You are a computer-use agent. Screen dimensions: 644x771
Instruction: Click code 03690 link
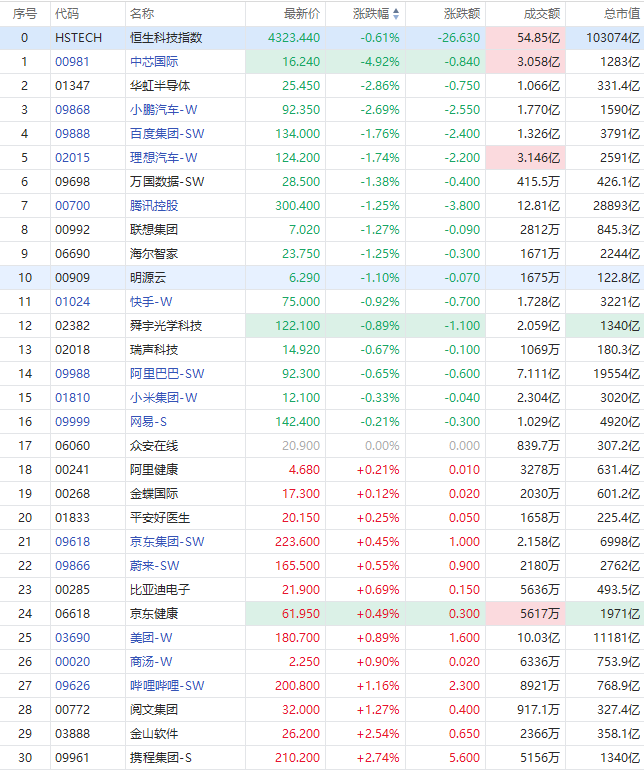(72, 638)
